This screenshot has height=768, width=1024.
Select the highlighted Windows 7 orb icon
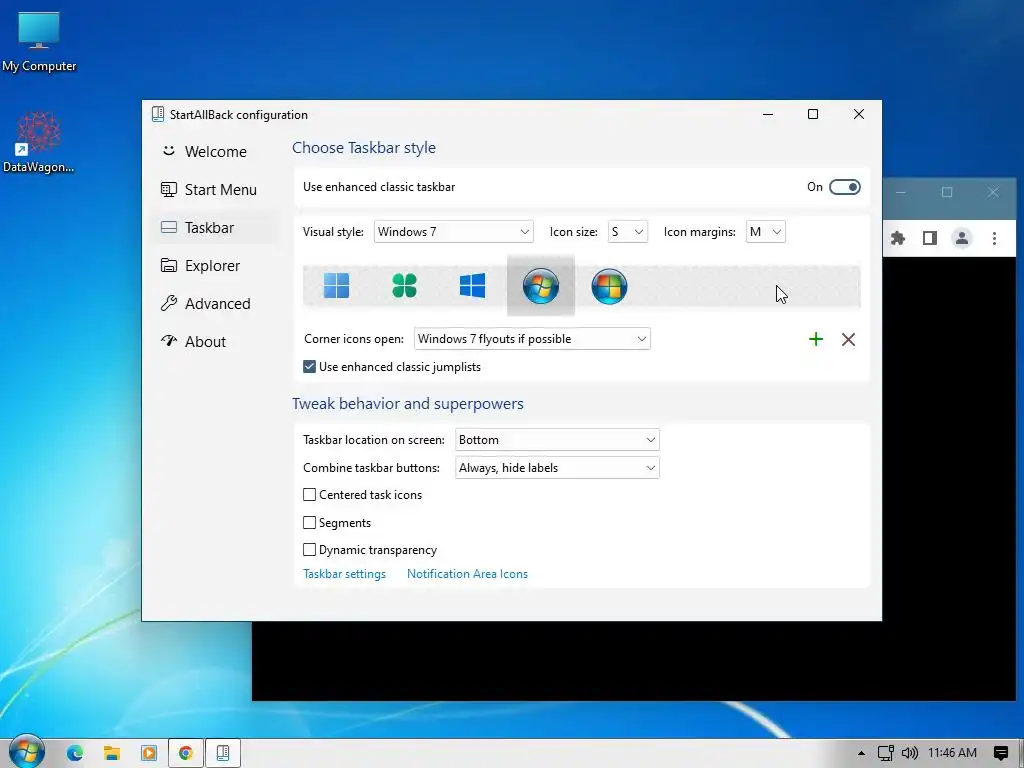coord(541,285)
